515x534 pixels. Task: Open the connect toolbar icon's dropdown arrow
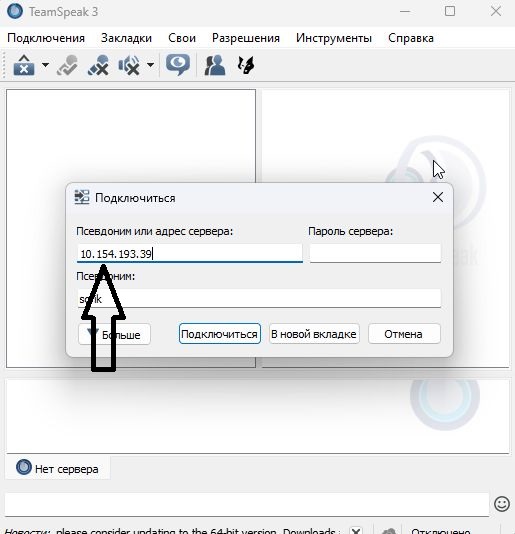coord(45,65)
